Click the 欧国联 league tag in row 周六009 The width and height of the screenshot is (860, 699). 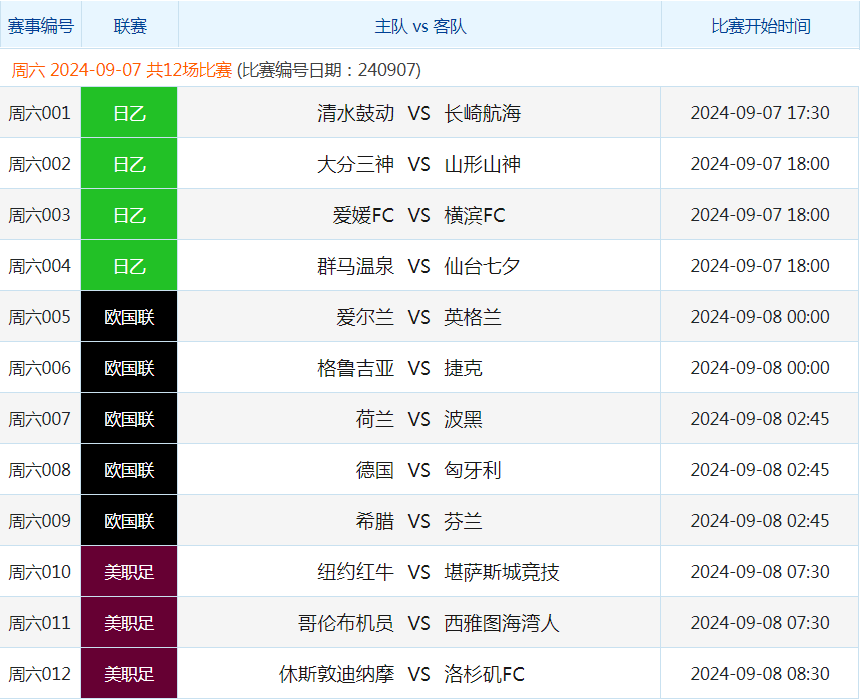tap(129, 521)
